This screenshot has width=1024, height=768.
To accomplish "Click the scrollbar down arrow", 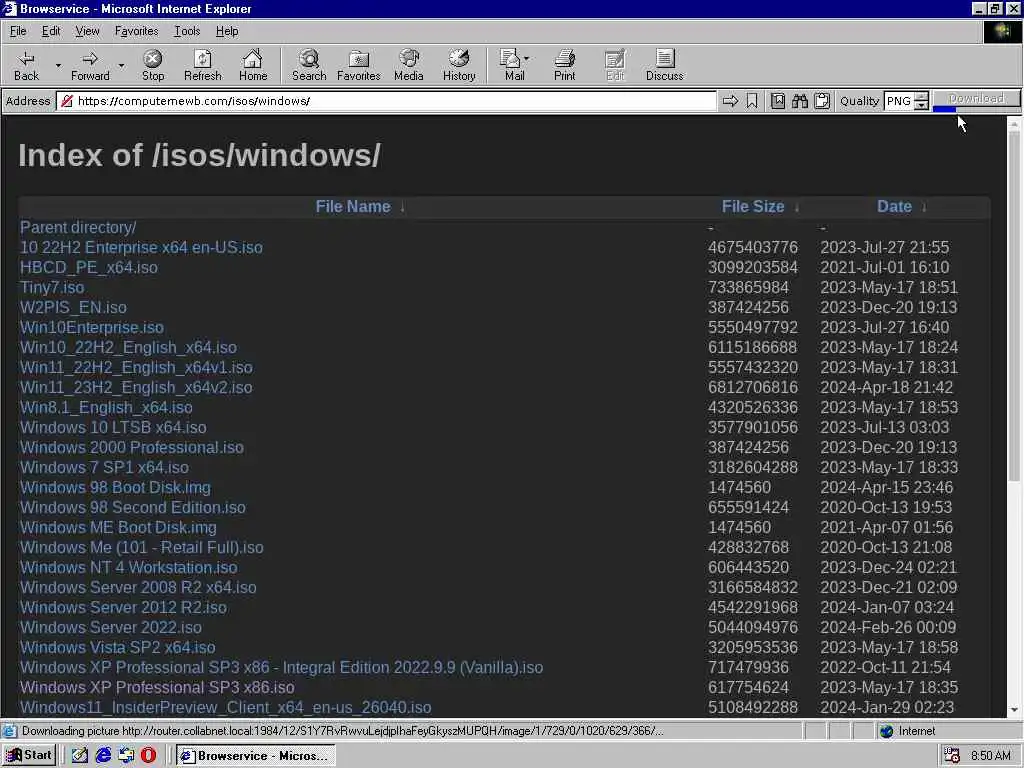I will pos(1014,710).
